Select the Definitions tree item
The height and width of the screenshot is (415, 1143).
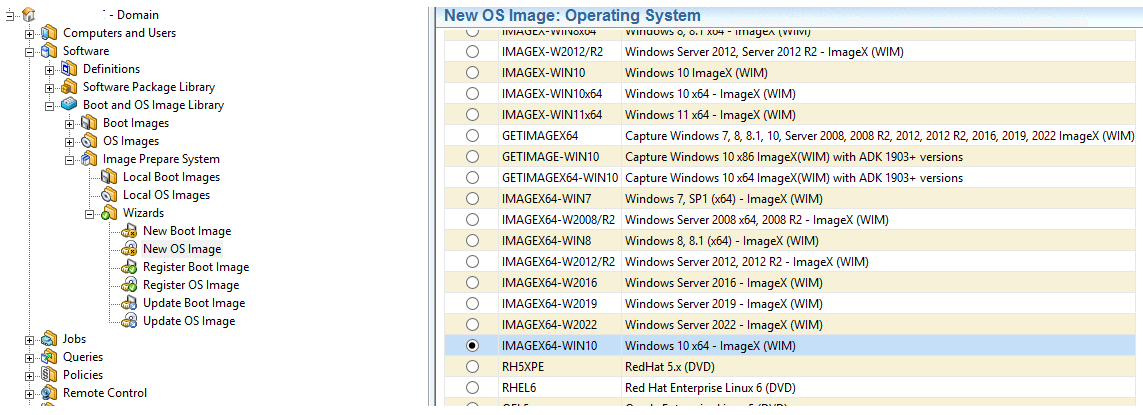pos(111,69)
